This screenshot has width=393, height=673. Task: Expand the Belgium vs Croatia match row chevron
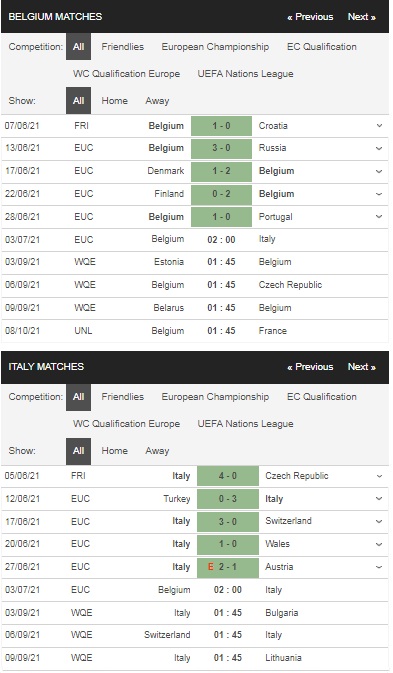[x=379, y=126]
